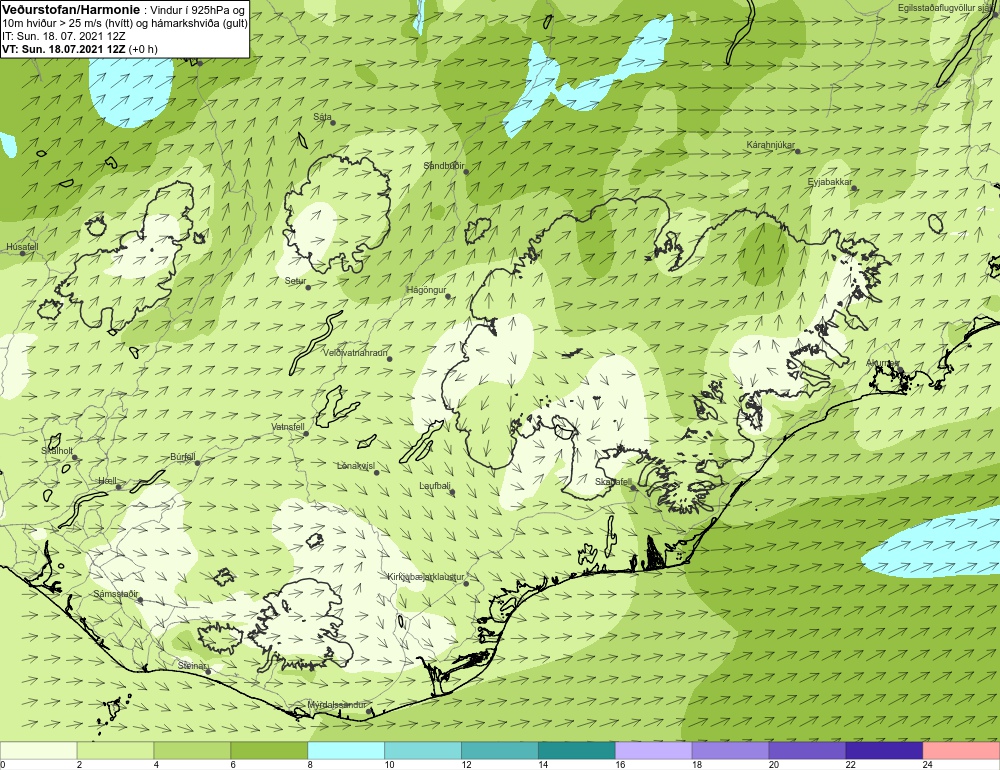1000x770 pixels.
Task: Click the VT valid time line
Action: click(80, 49)
